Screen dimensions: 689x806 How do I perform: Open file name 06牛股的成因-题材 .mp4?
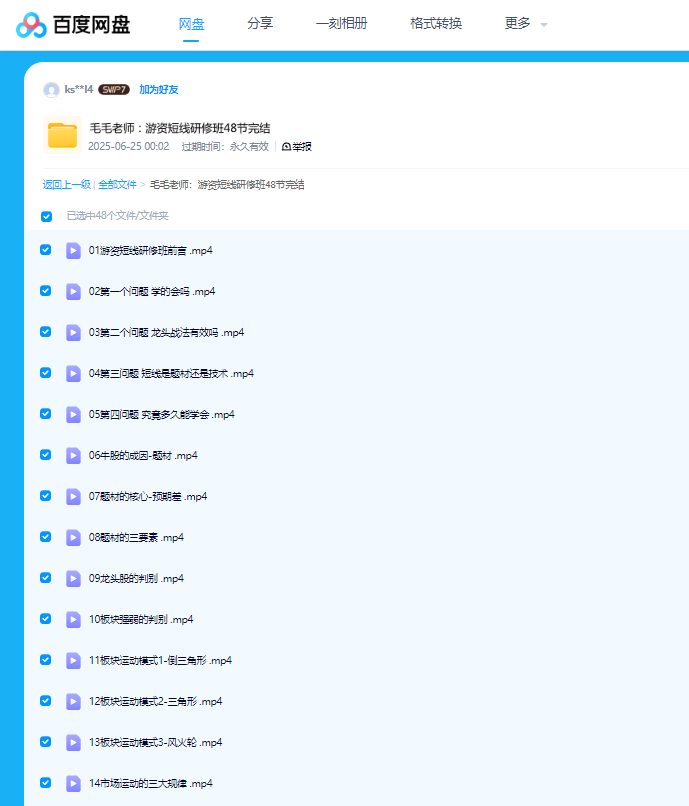click(143, 455)
